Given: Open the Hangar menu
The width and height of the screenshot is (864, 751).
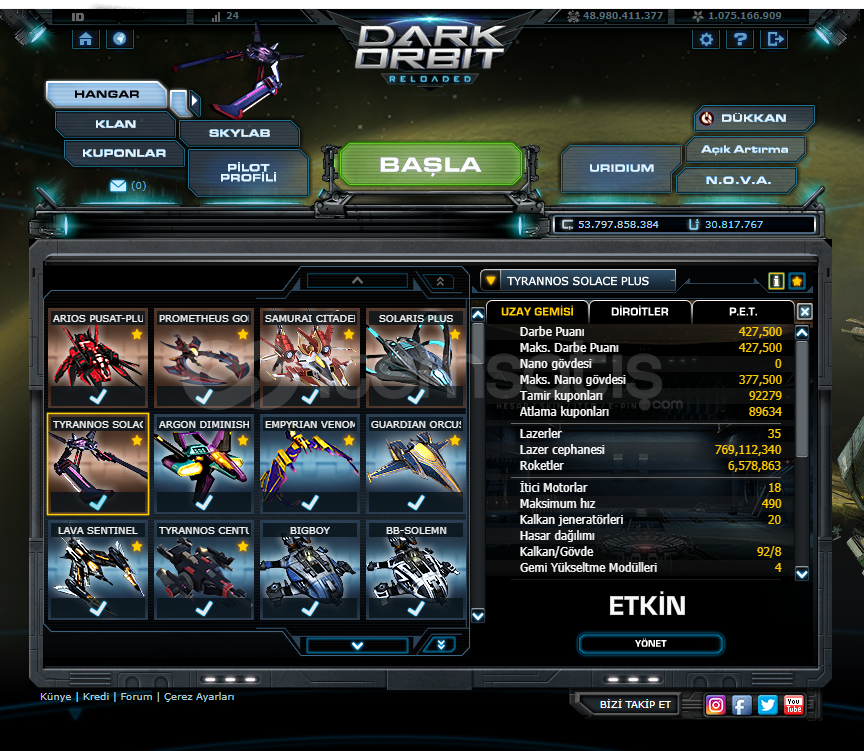Looking at the screenshot, I should (x=106, y=94).
